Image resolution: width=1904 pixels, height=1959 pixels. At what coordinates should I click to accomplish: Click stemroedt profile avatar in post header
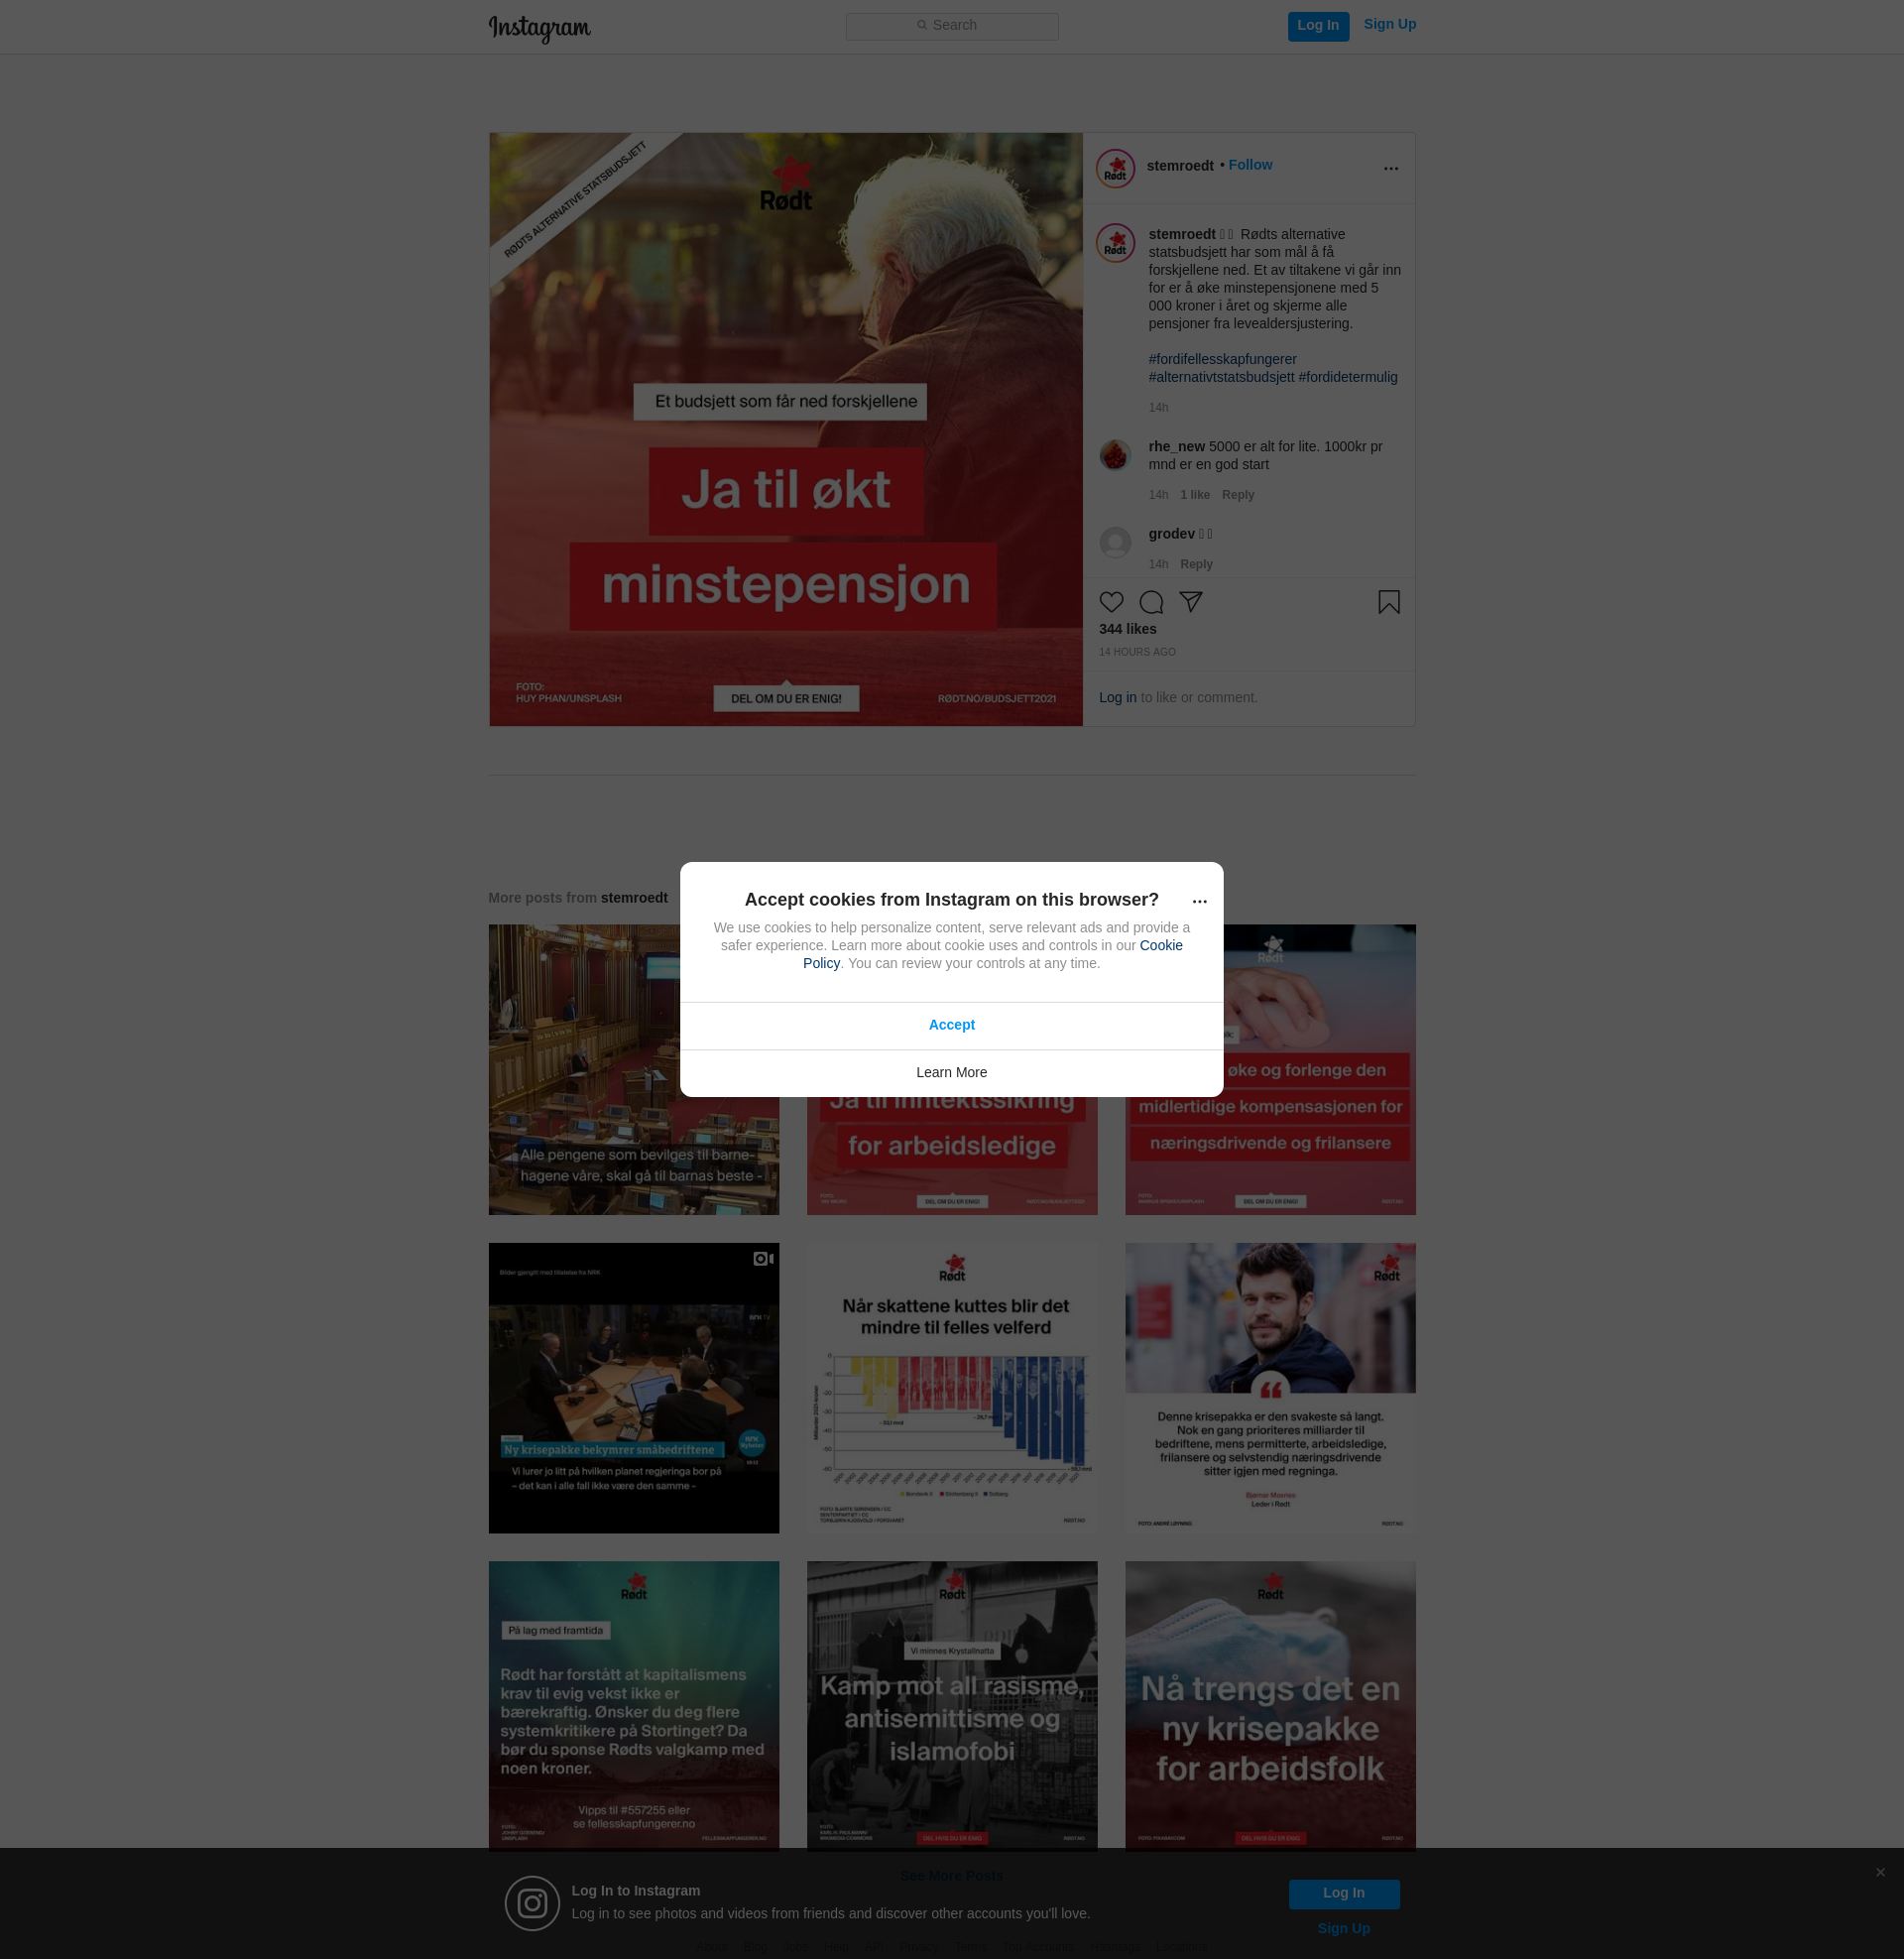(1115, 168)
